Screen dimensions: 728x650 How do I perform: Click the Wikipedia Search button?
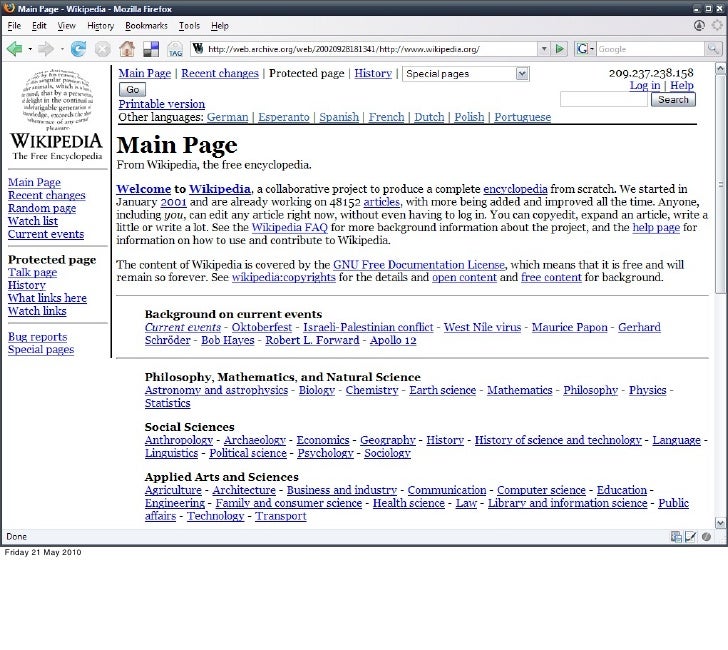pyautogui.click(x=673, y=99)
